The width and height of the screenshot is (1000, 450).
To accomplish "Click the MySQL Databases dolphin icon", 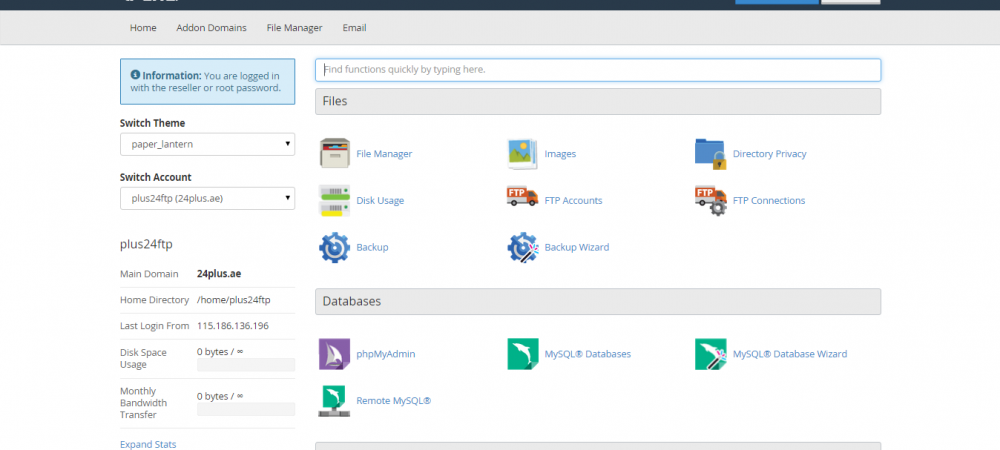I will (522, 354).
